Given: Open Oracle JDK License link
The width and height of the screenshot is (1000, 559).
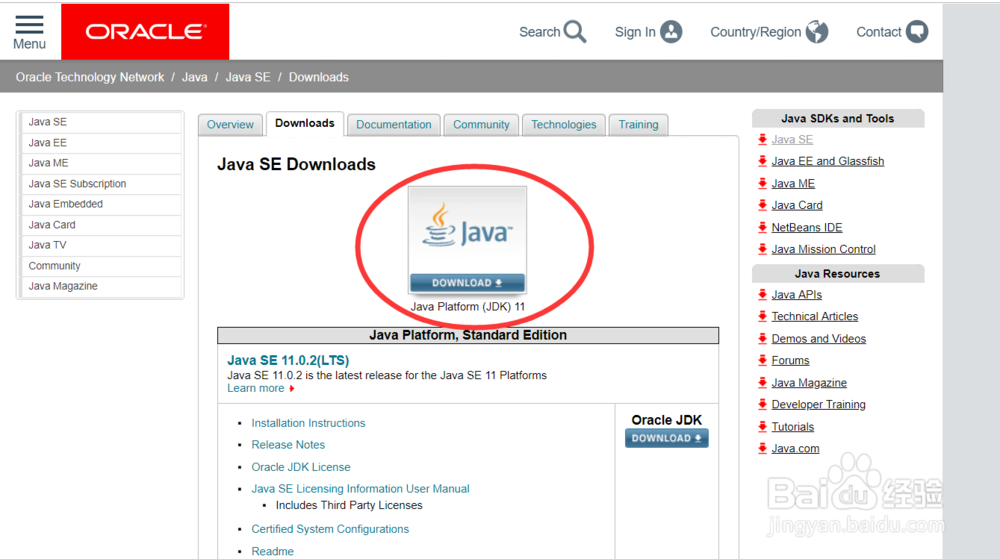Looking at the screenshot, I should [301, 467].
